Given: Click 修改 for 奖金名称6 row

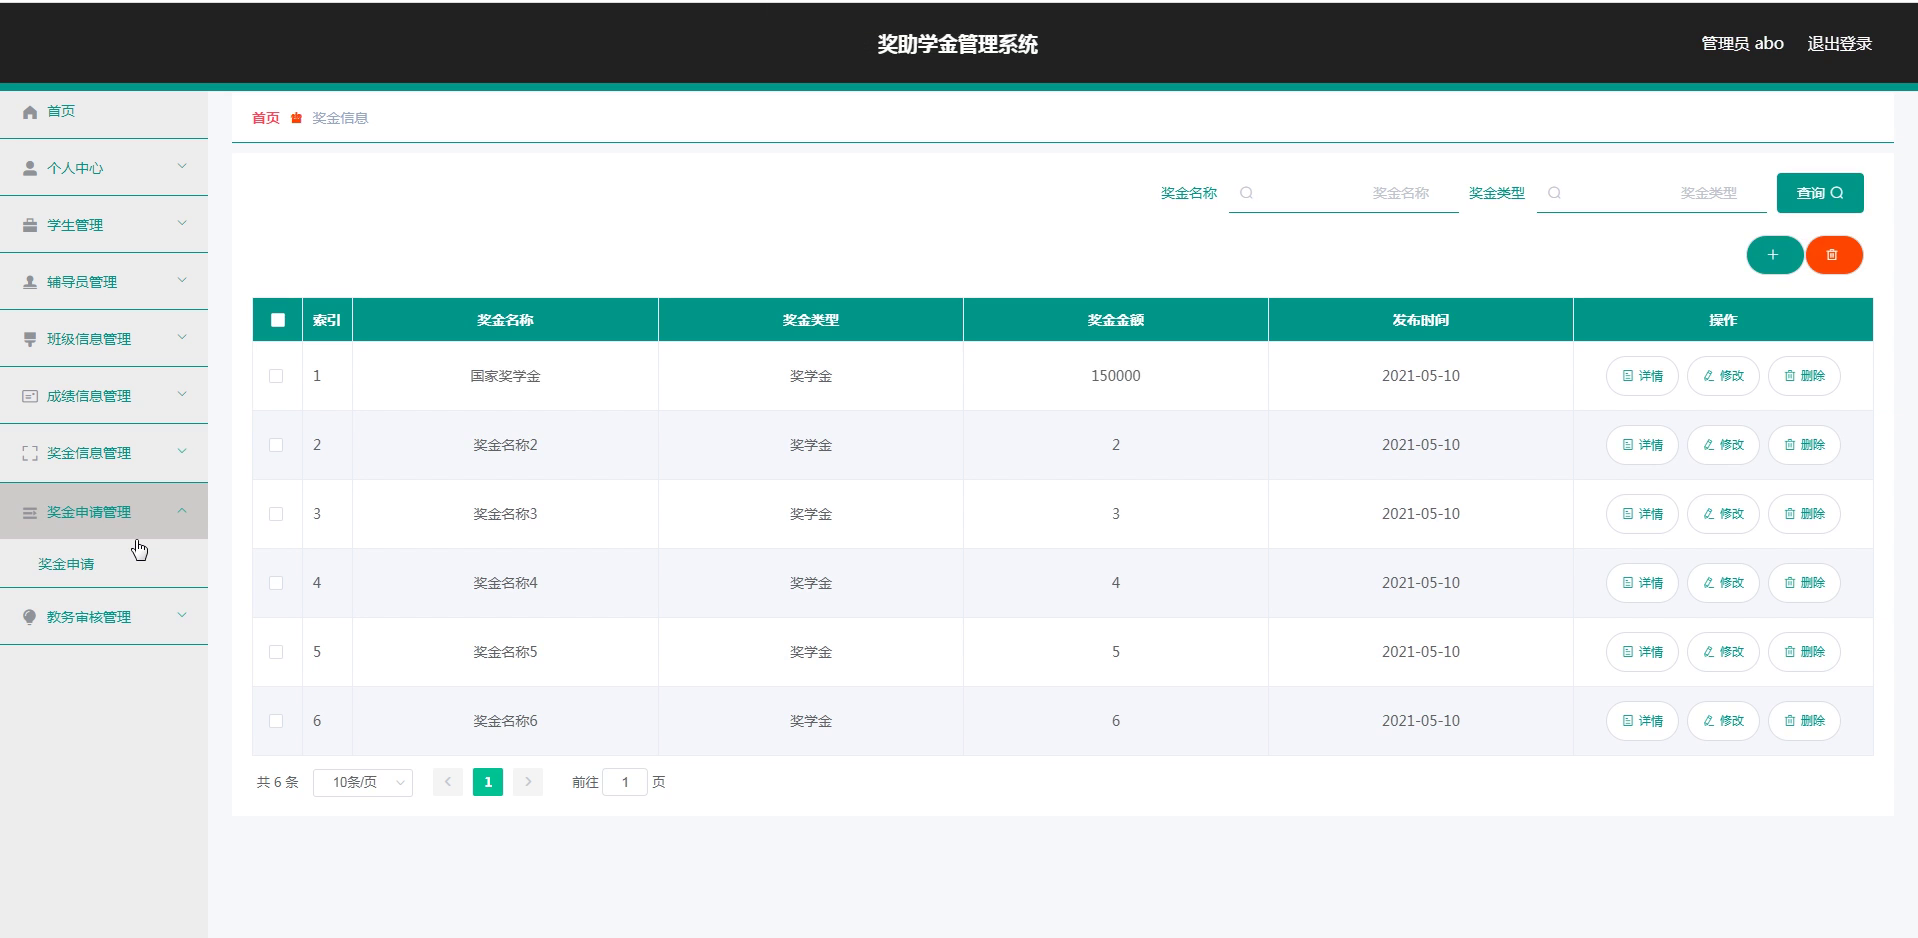Looking at the screenshot, I should click(x=1723, y=721).
